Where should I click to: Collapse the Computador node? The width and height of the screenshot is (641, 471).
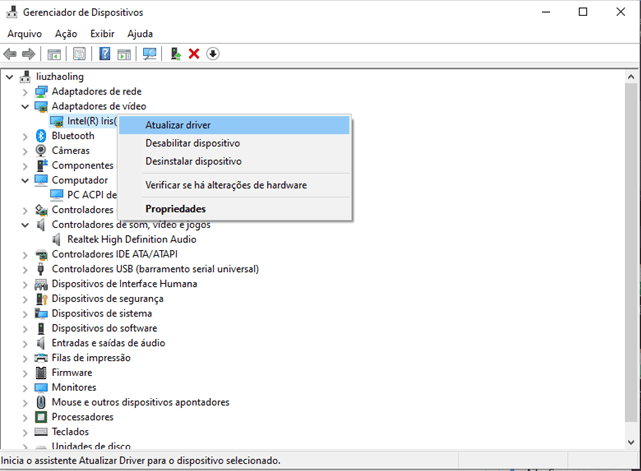point(25,180)
